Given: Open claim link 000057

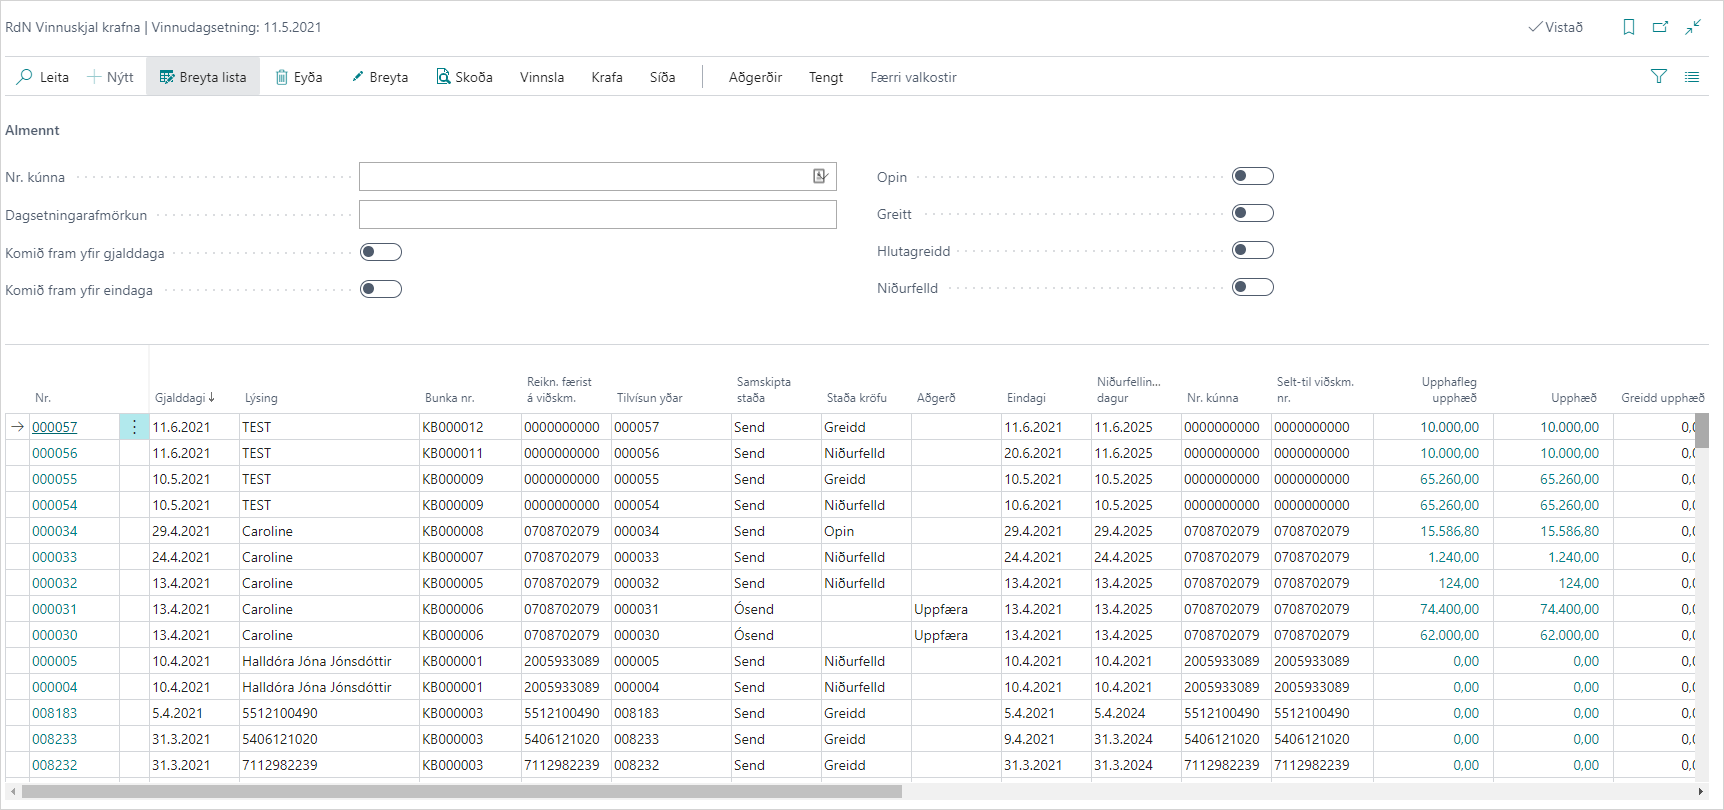Looking at the screenshot, I should tap(54, 427).
